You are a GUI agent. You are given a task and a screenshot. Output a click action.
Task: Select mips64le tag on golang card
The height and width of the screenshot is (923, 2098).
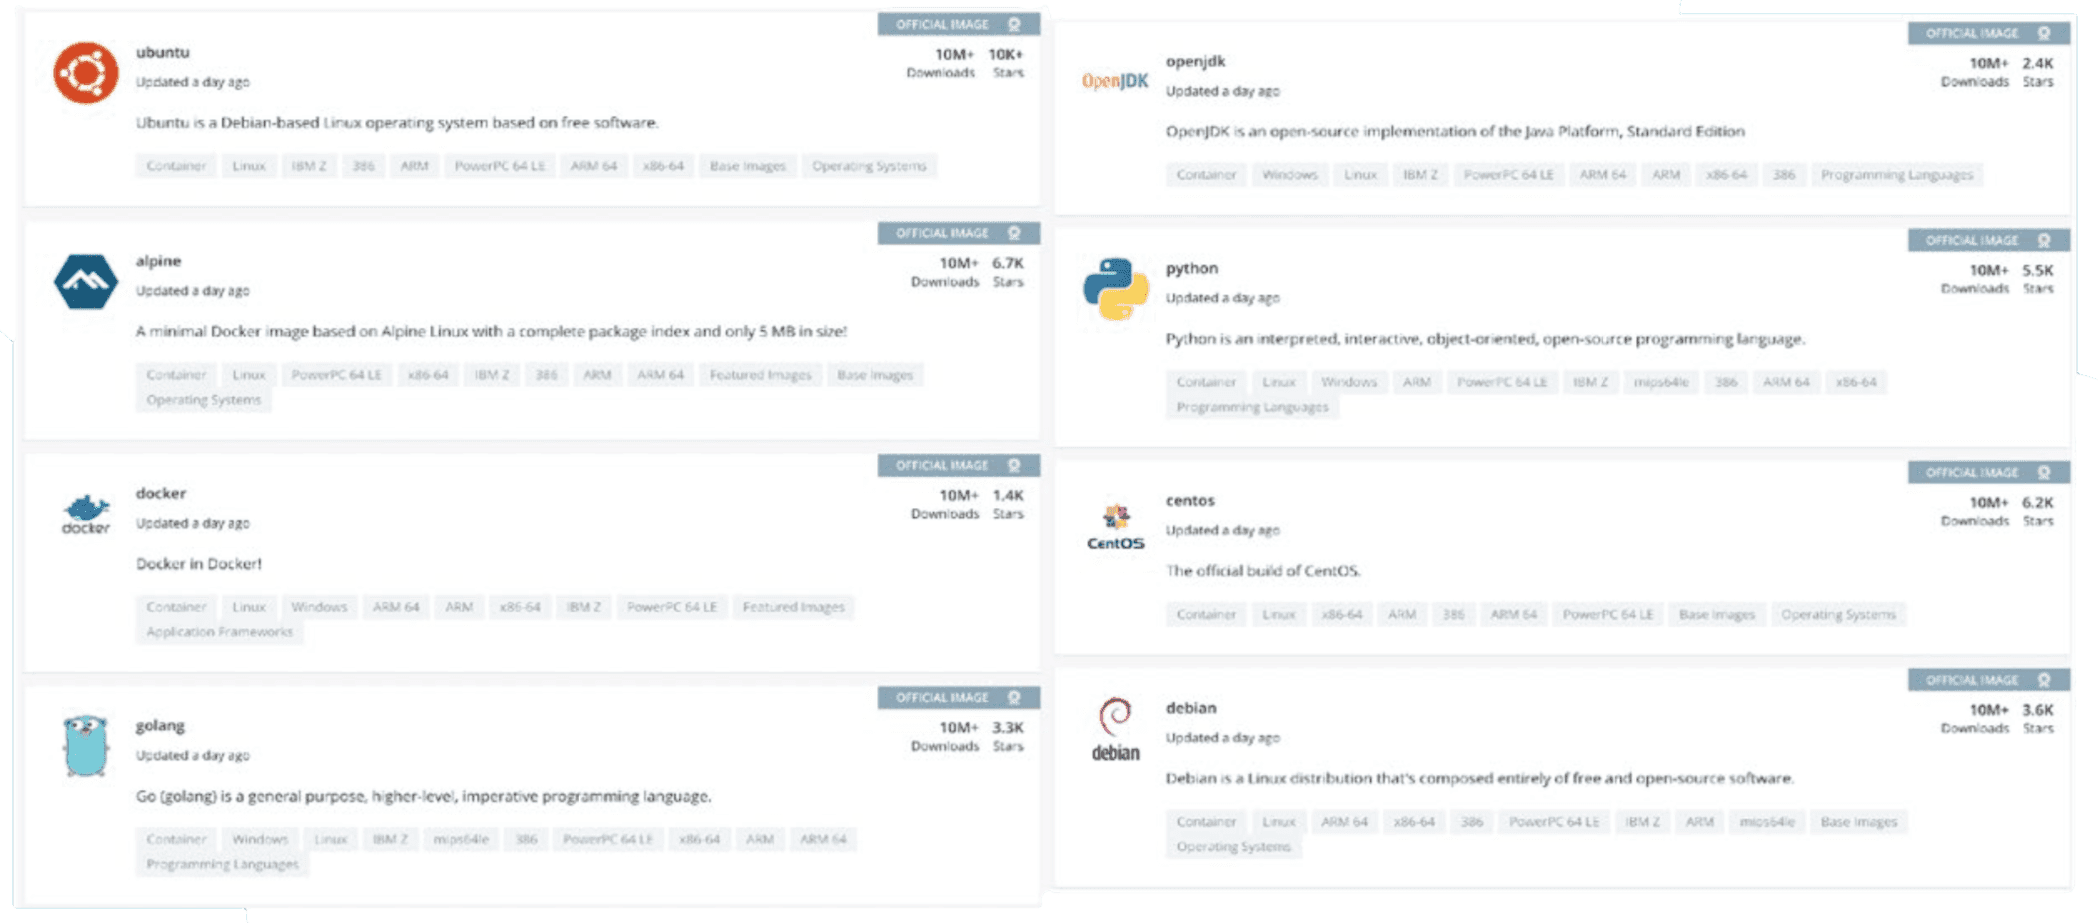(460, 839)
